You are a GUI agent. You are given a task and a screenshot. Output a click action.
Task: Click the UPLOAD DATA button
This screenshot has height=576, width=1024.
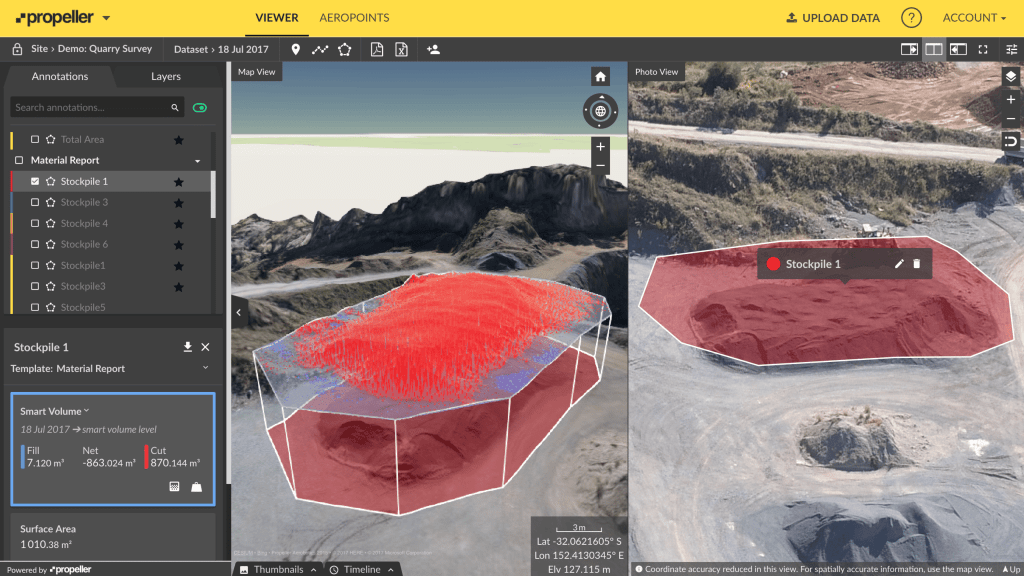click(832, 17)
